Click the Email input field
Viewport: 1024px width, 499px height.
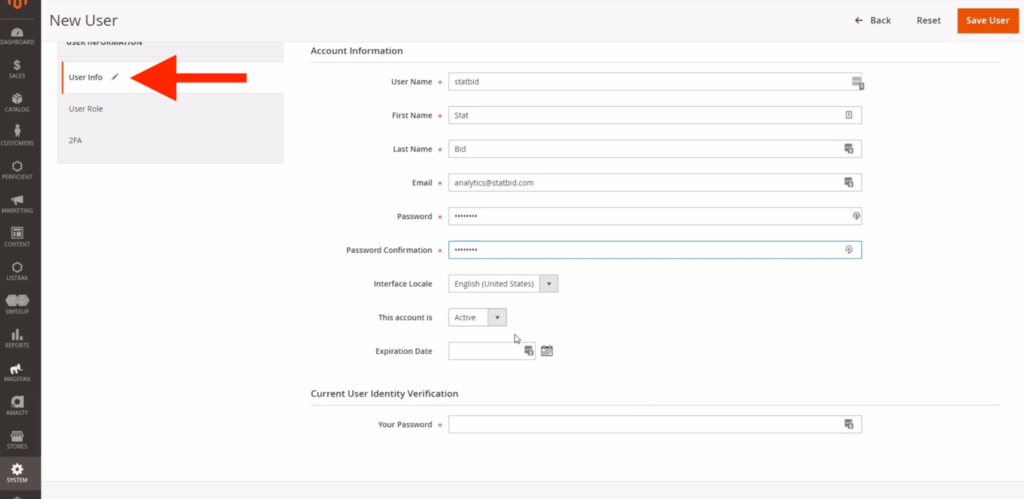pos(655,183)
